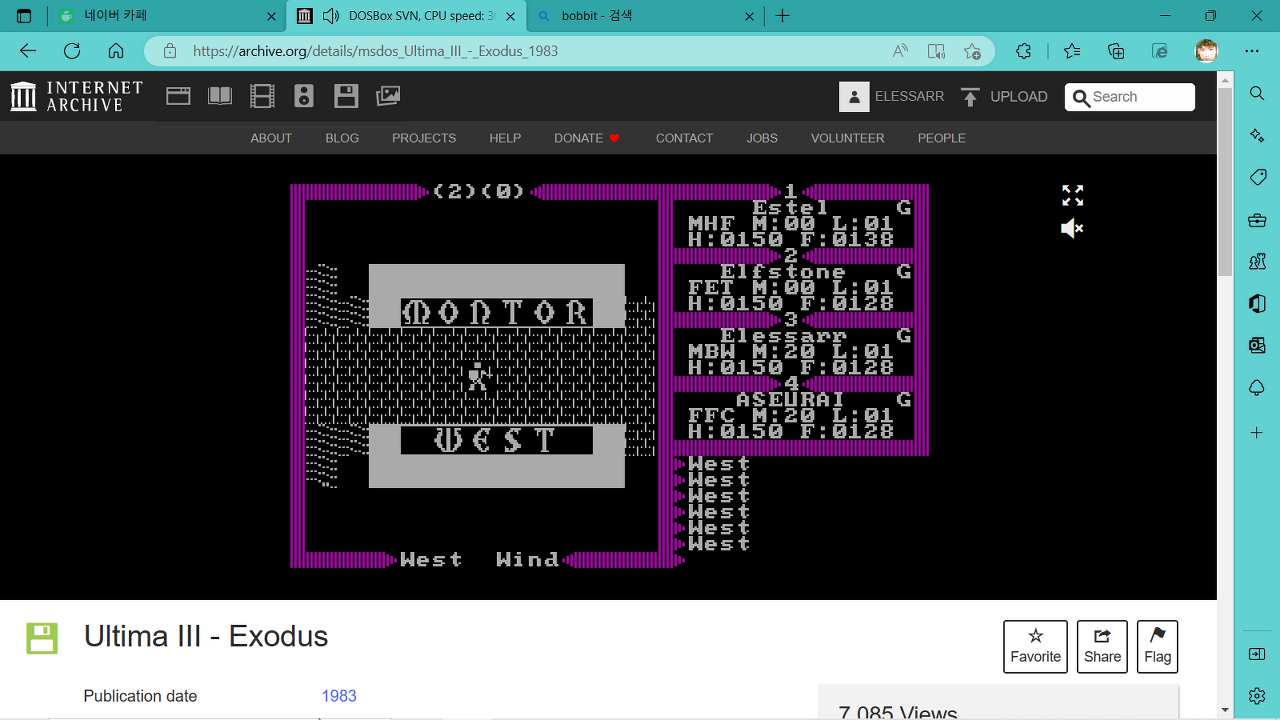Toggle the emulator mute speaker icon
This screenshot has height=720, width=1280.
[1072, 229]
